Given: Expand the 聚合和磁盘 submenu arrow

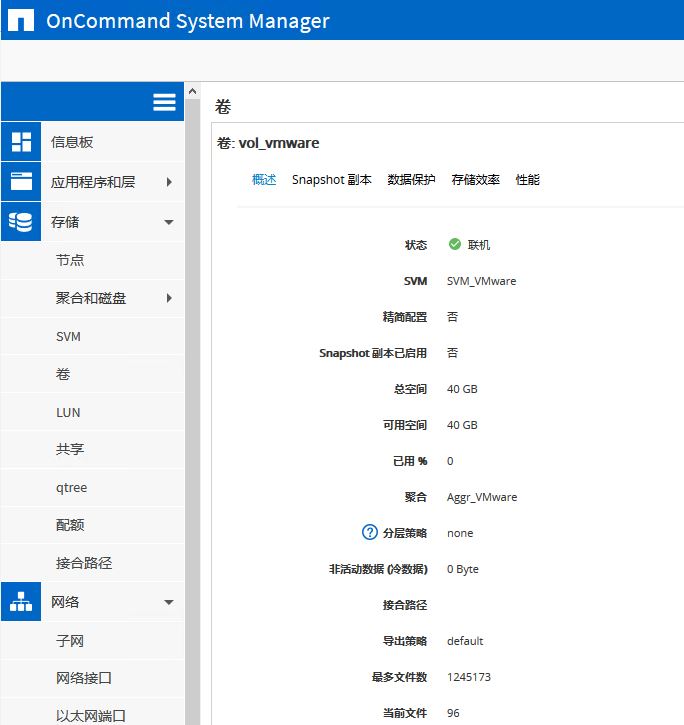Looking at the screenshot, I should (169, 298).
